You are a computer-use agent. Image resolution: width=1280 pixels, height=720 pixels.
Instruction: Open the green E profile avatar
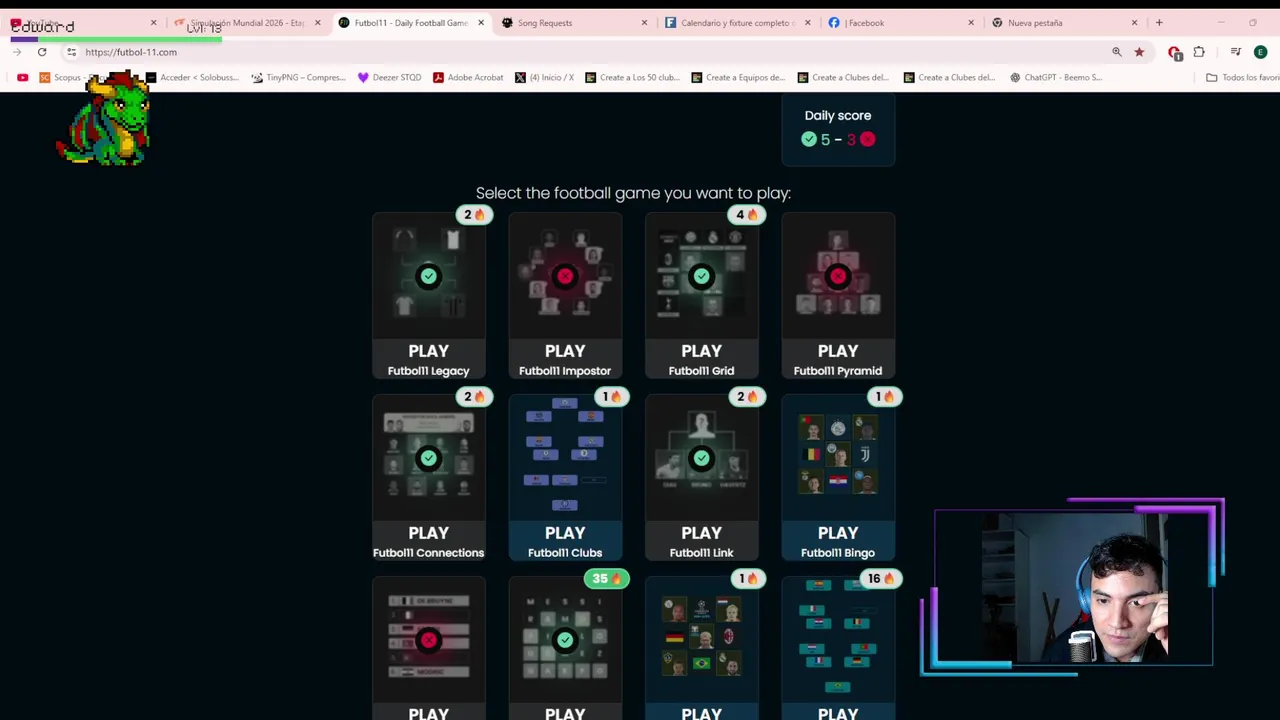1260,52
